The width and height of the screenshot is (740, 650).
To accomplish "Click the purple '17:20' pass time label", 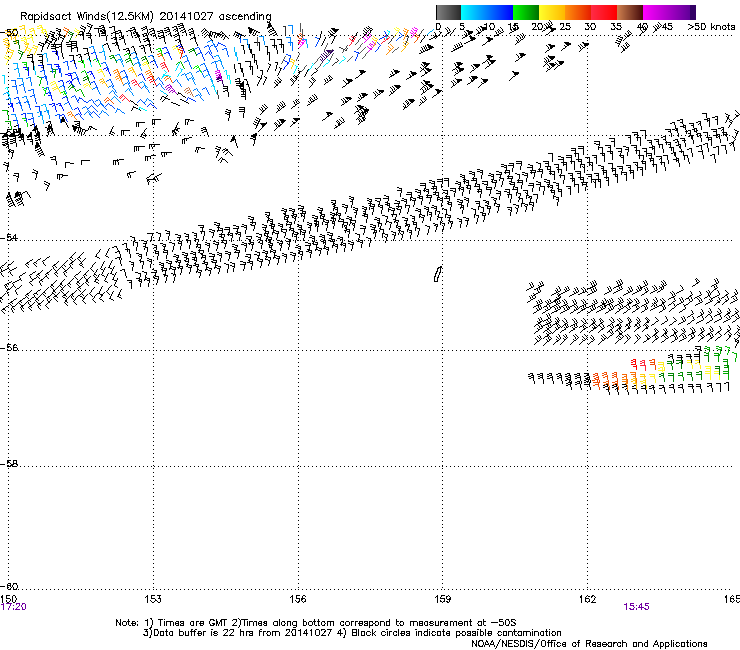I will click(14, 607).
